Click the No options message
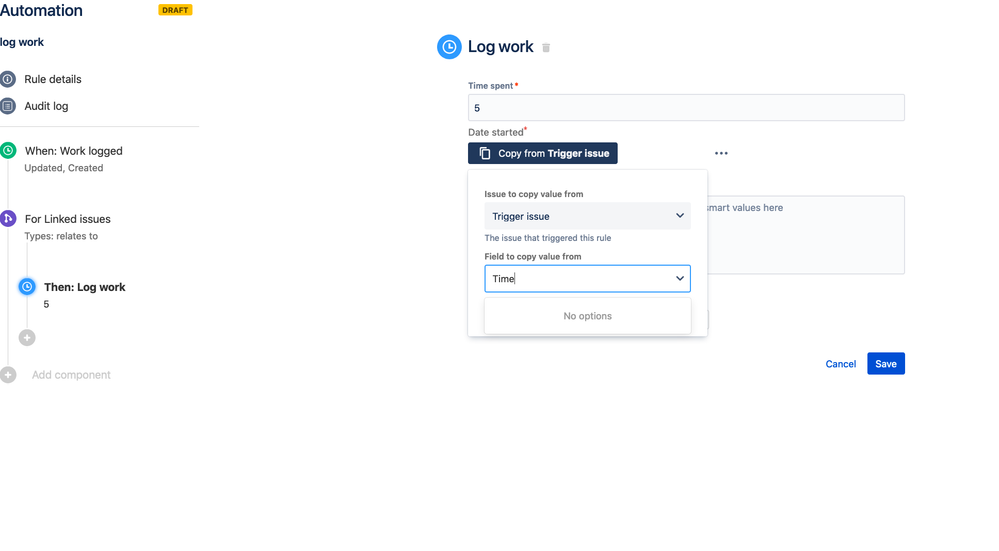 (x=587, y=316)
